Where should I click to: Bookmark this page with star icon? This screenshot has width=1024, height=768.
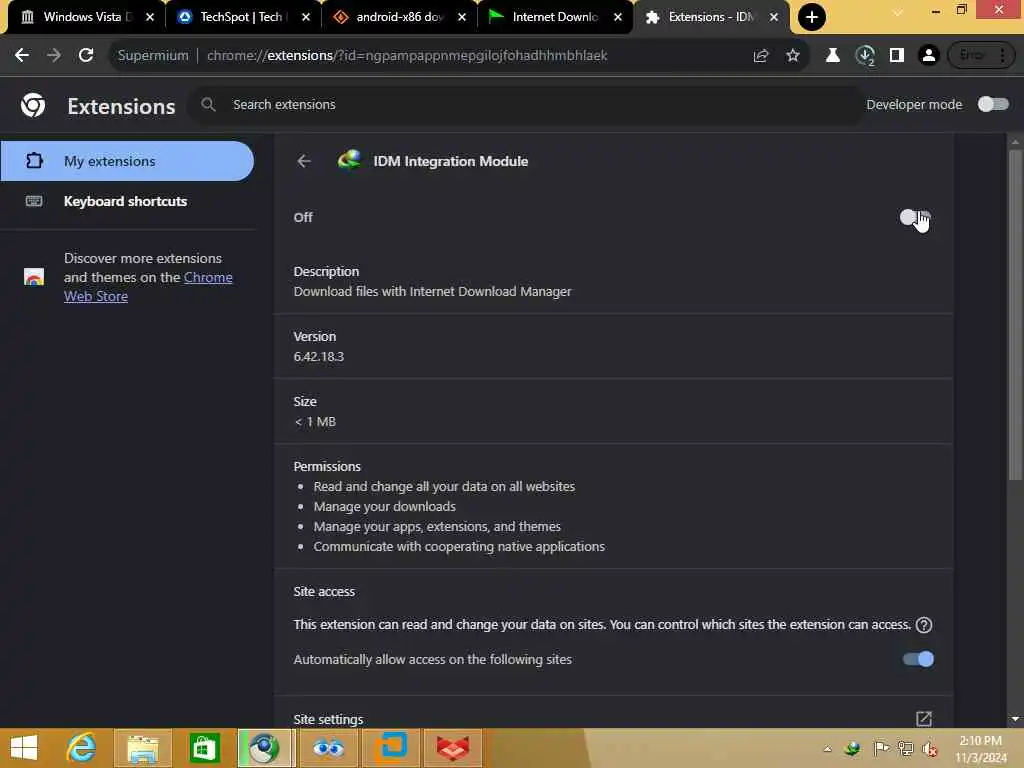[x=793, y=56]
